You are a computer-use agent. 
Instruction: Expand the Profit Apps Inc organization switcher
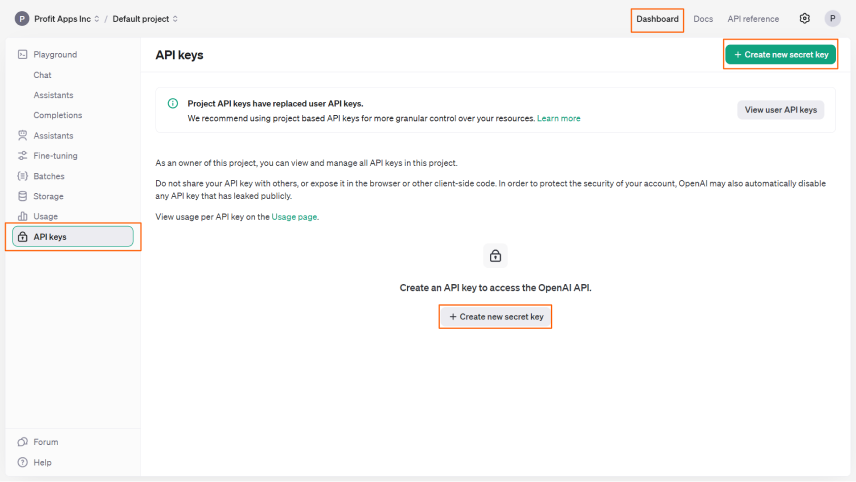(67, 19)
